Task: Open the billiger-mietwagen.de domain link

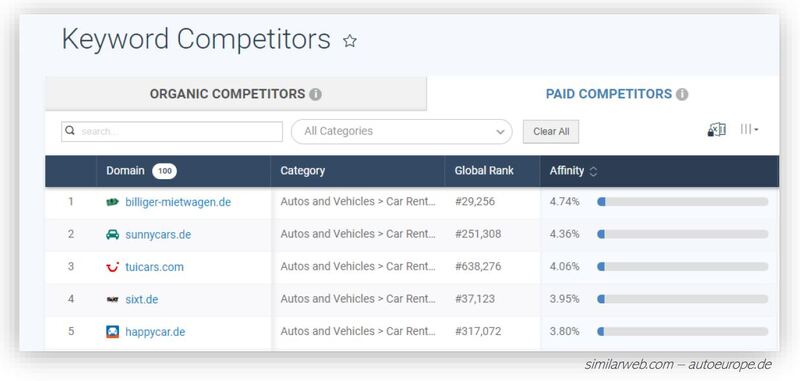Action: pos(178,202)
